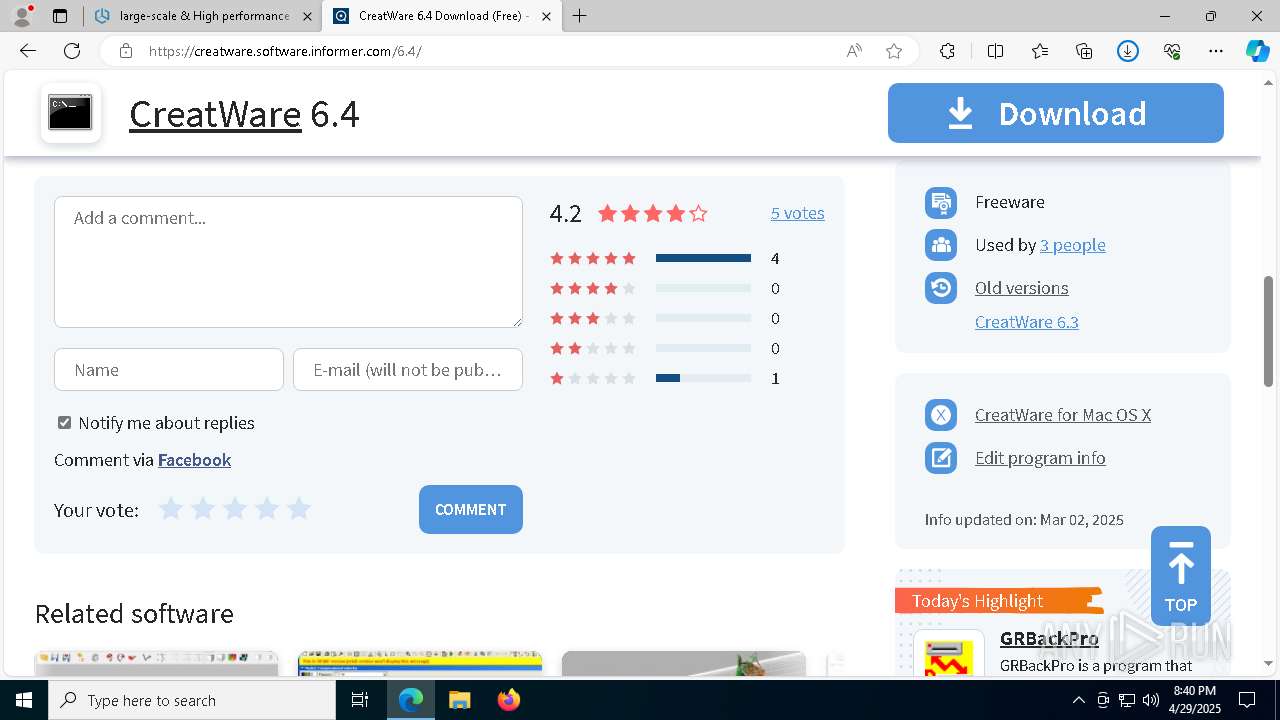This screenshot has height=720, width=1280.
Task: Open Tab actions menu icon
Action: pyautogui.click(x=60, y=16)
